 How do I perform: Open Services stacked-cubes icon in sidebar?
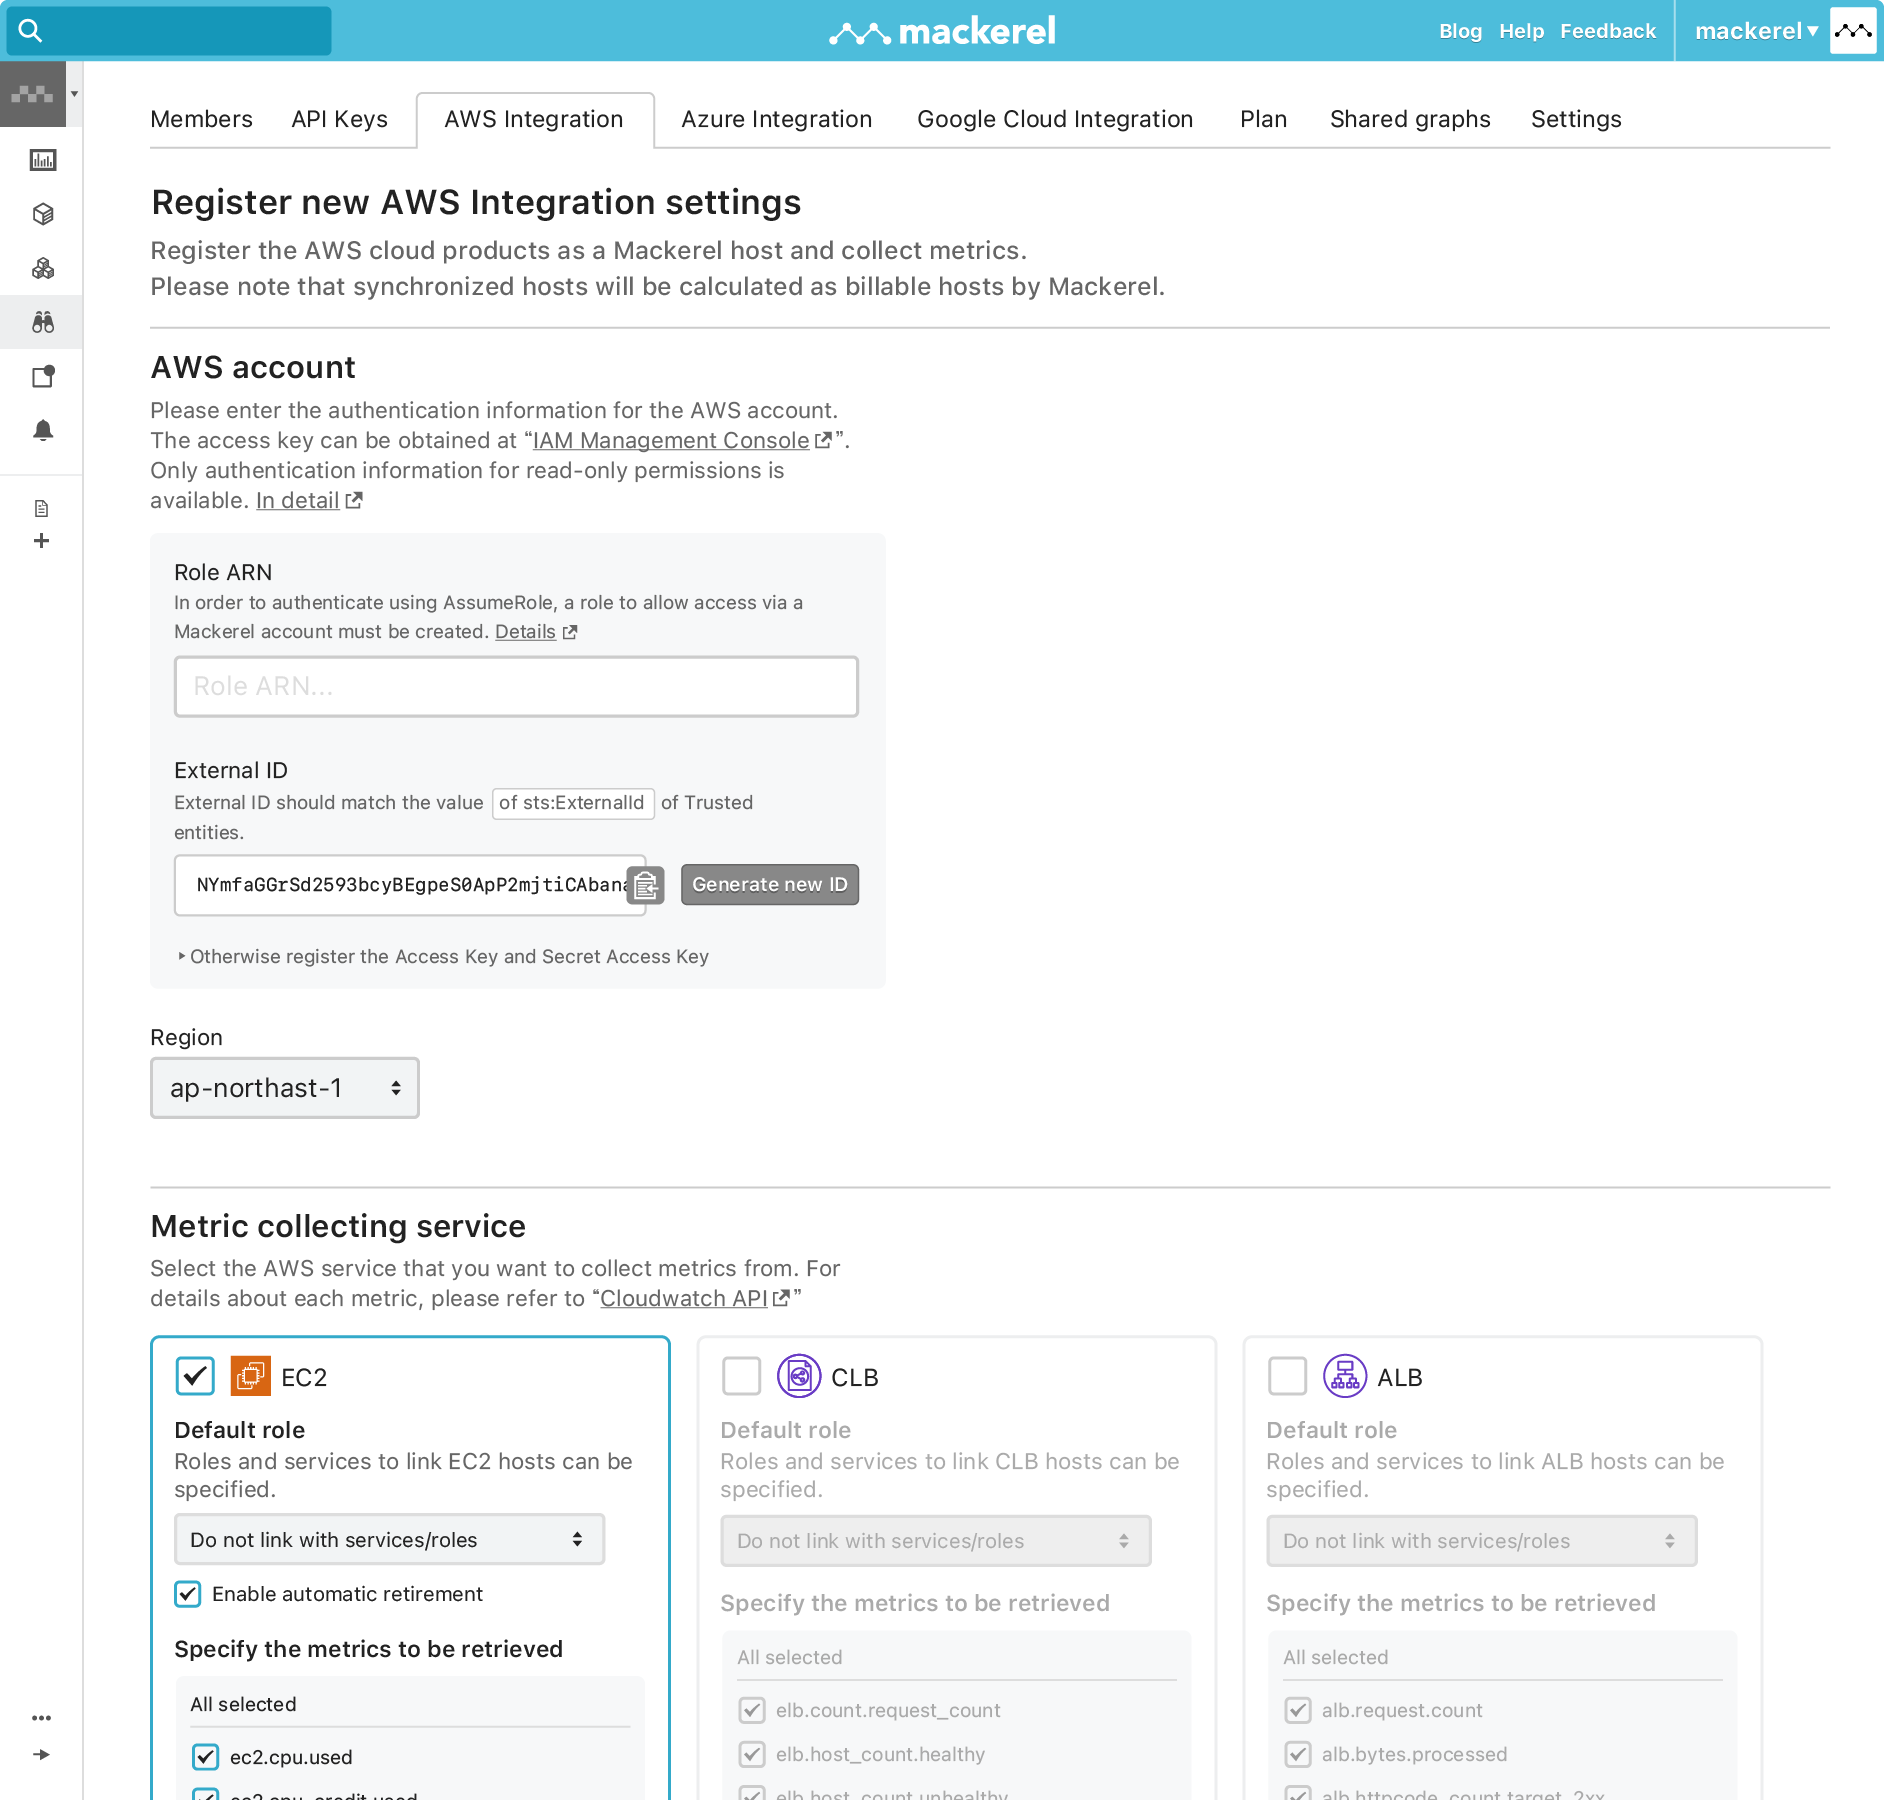coord(42,268)
